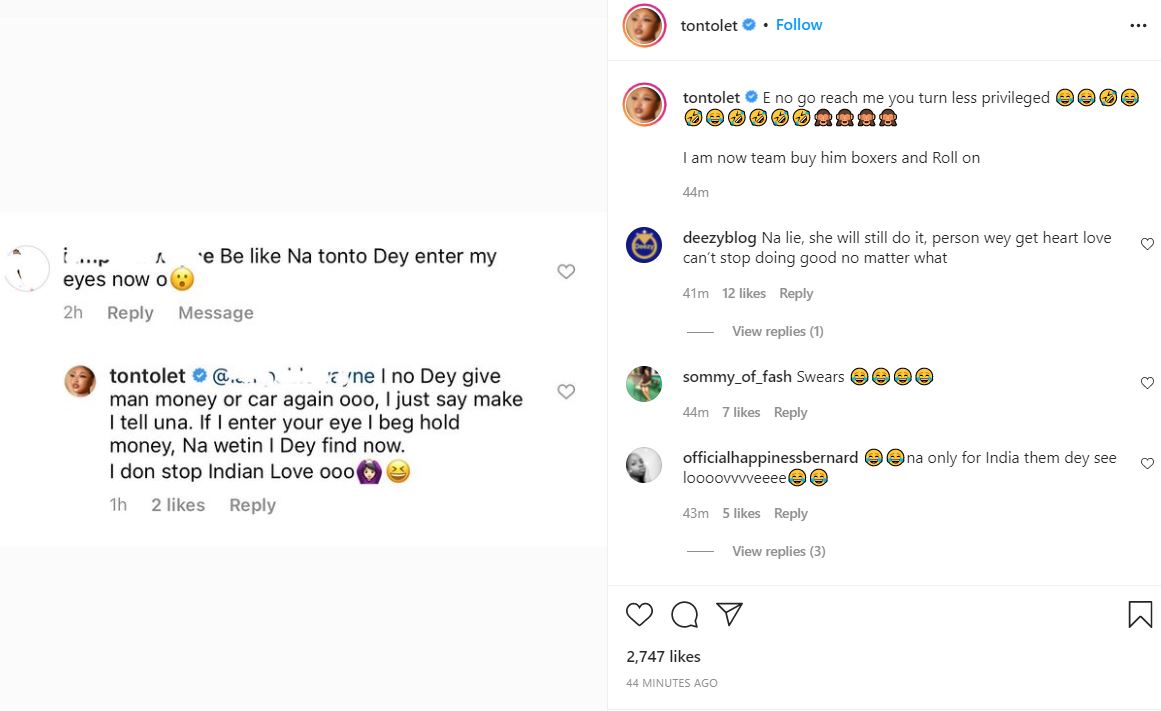Open deezyblog's avatar
1161x711 pixels.
click(644, 245)
